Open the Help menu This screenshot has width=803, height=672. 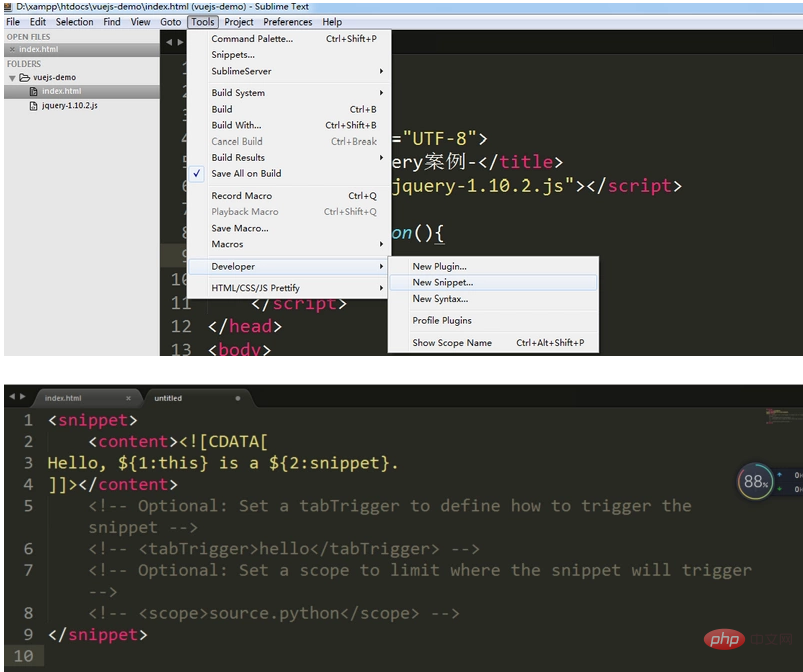pyautogui.click(x=332, y=22)
